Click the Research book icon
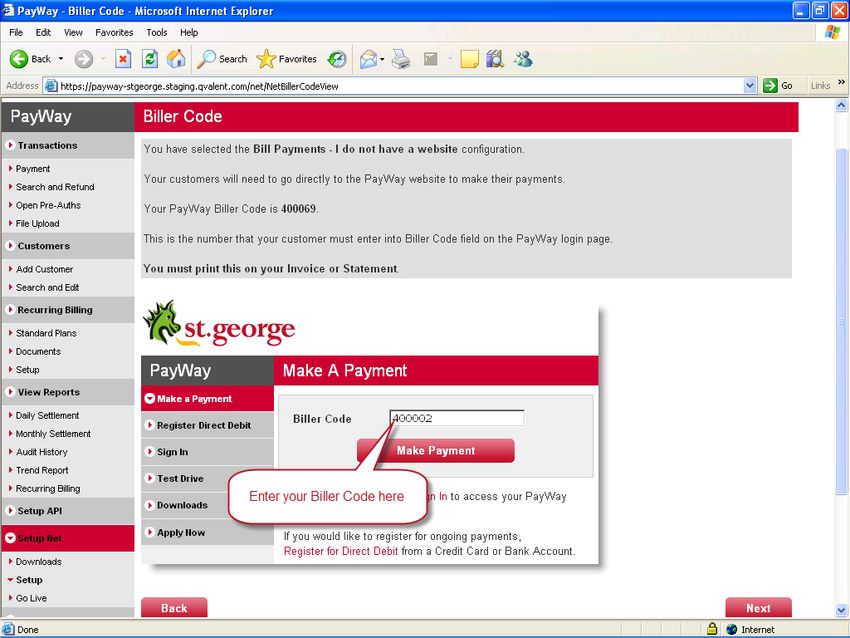This screenshot has width=850, height=638. point(494,59)
